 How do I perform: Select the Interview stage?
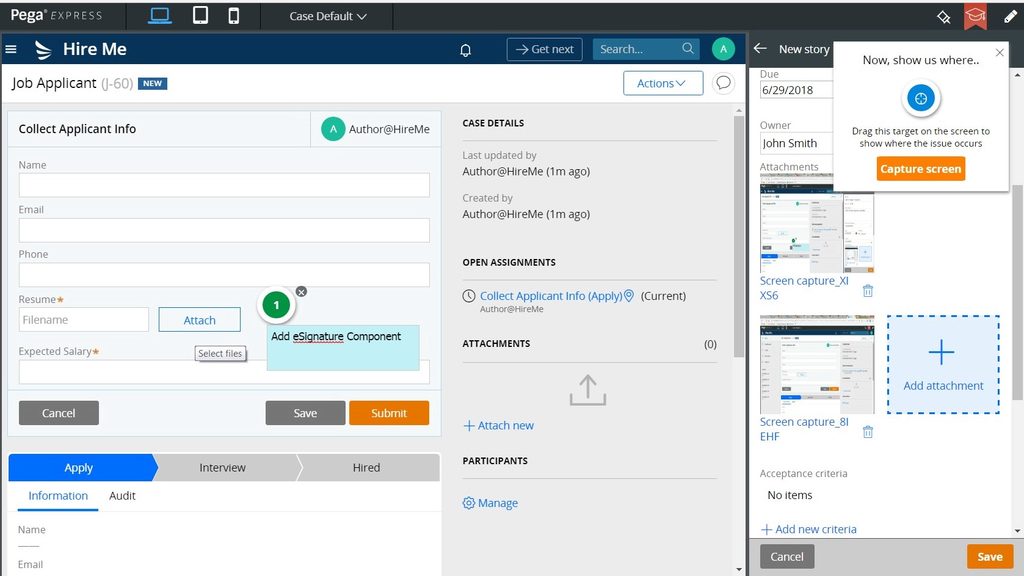click(222, 467)
